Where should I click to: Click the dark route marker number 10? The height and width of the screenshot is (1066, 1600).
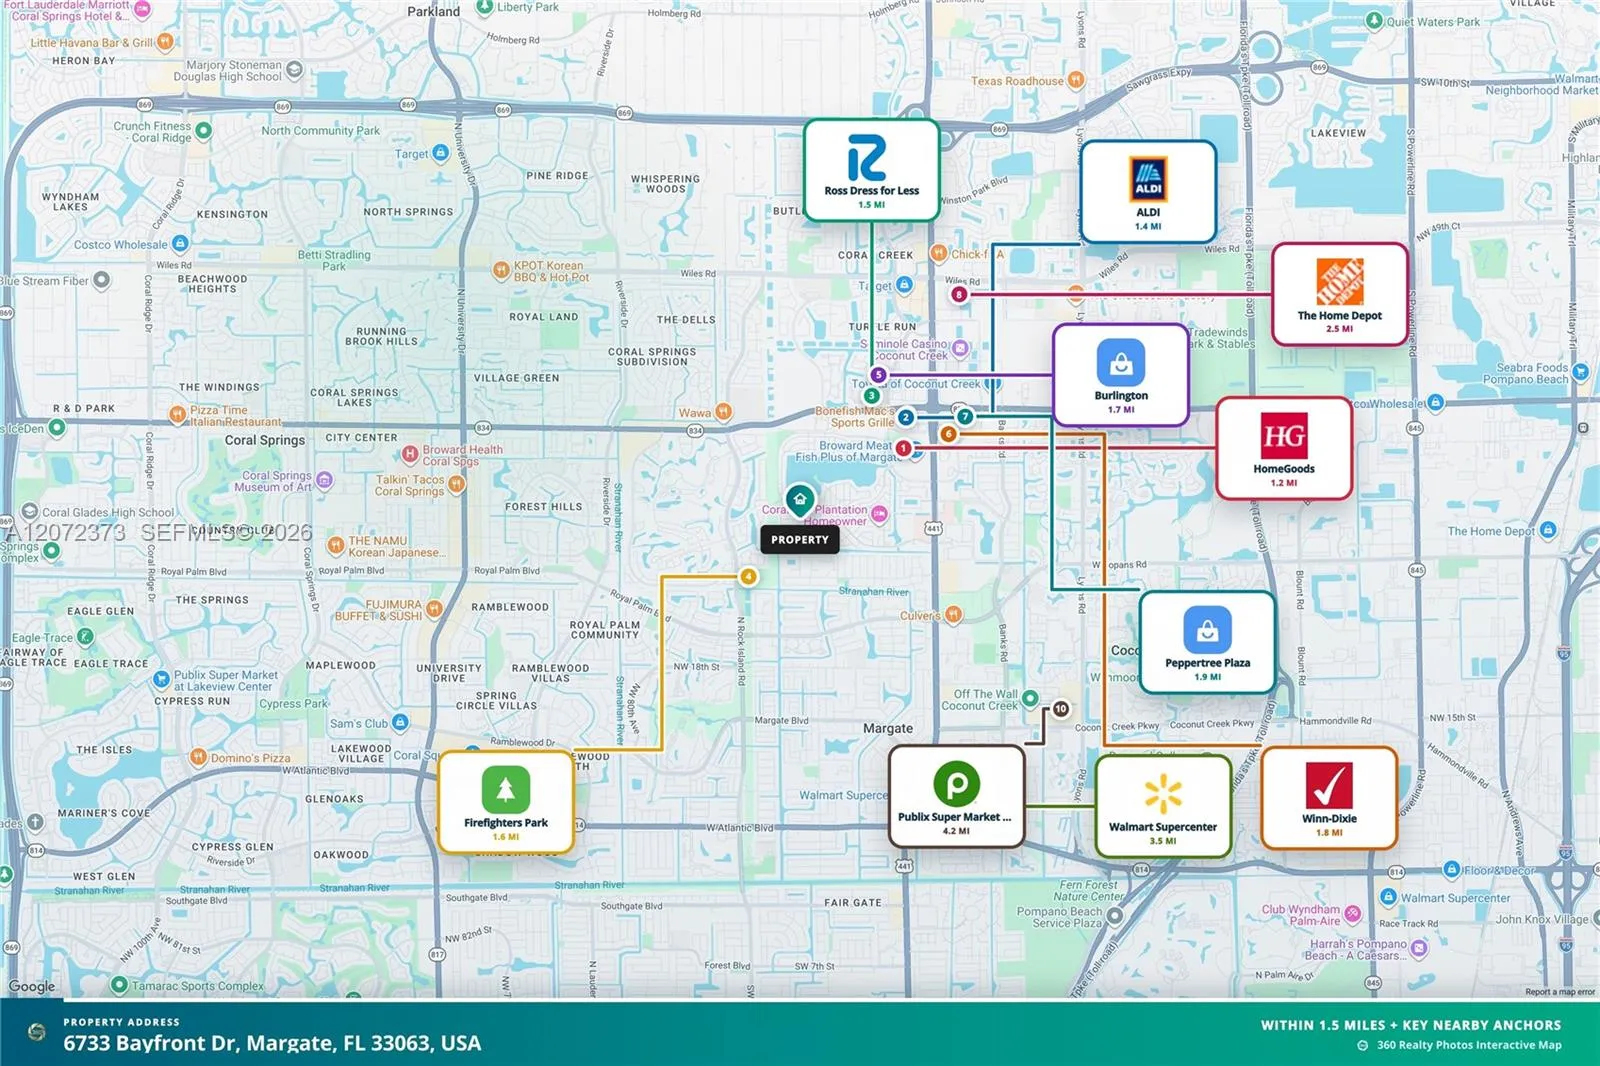tap(1060, 709)
